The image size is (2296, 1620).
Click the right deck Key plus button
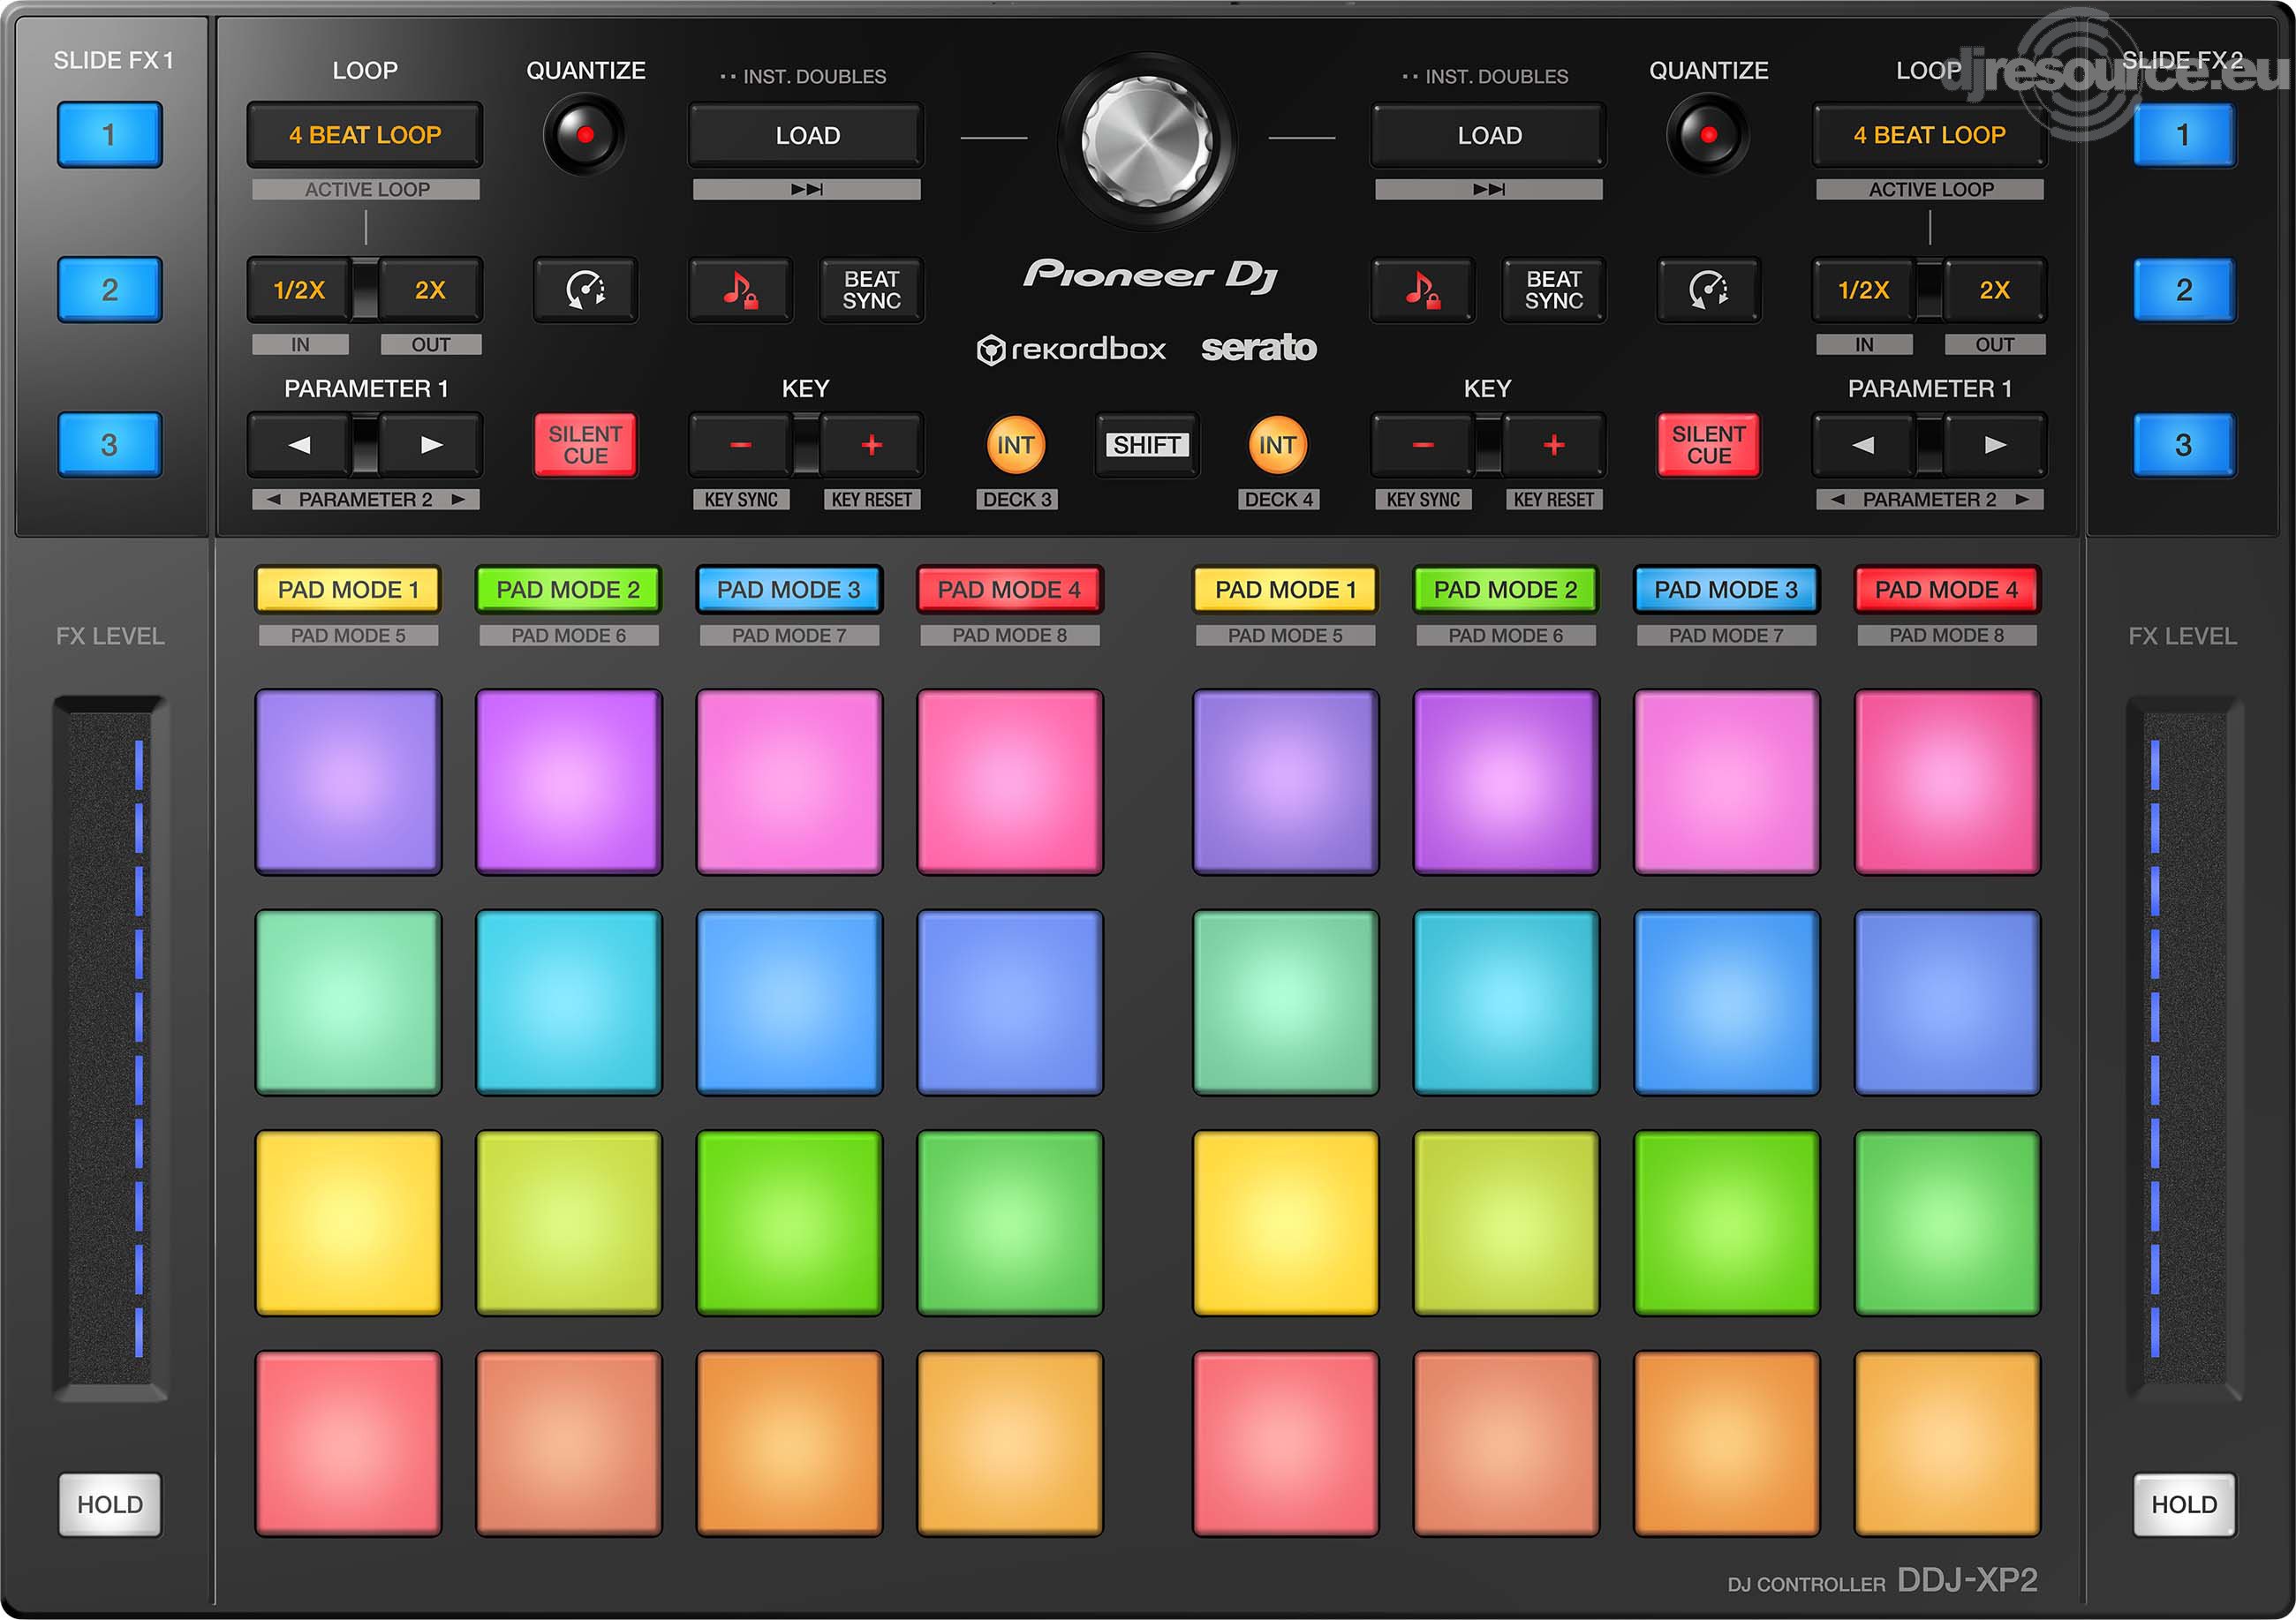(1554, 445)
